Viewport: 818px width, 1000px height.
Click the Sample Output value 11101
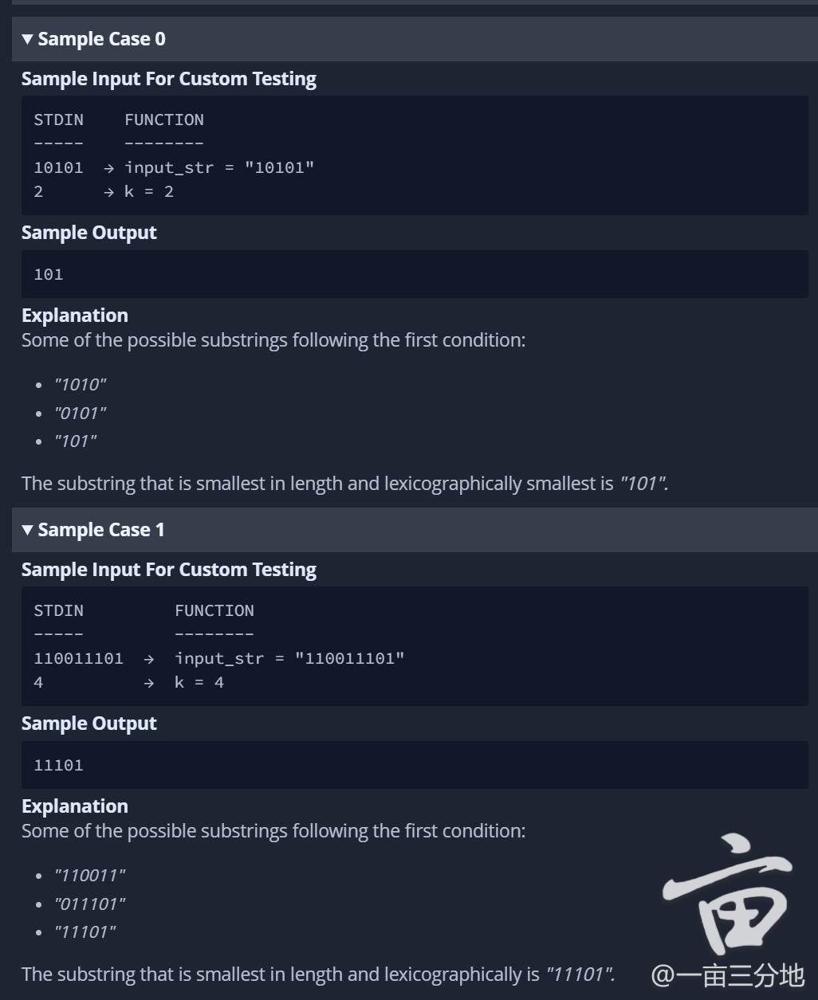pos(58,765)
